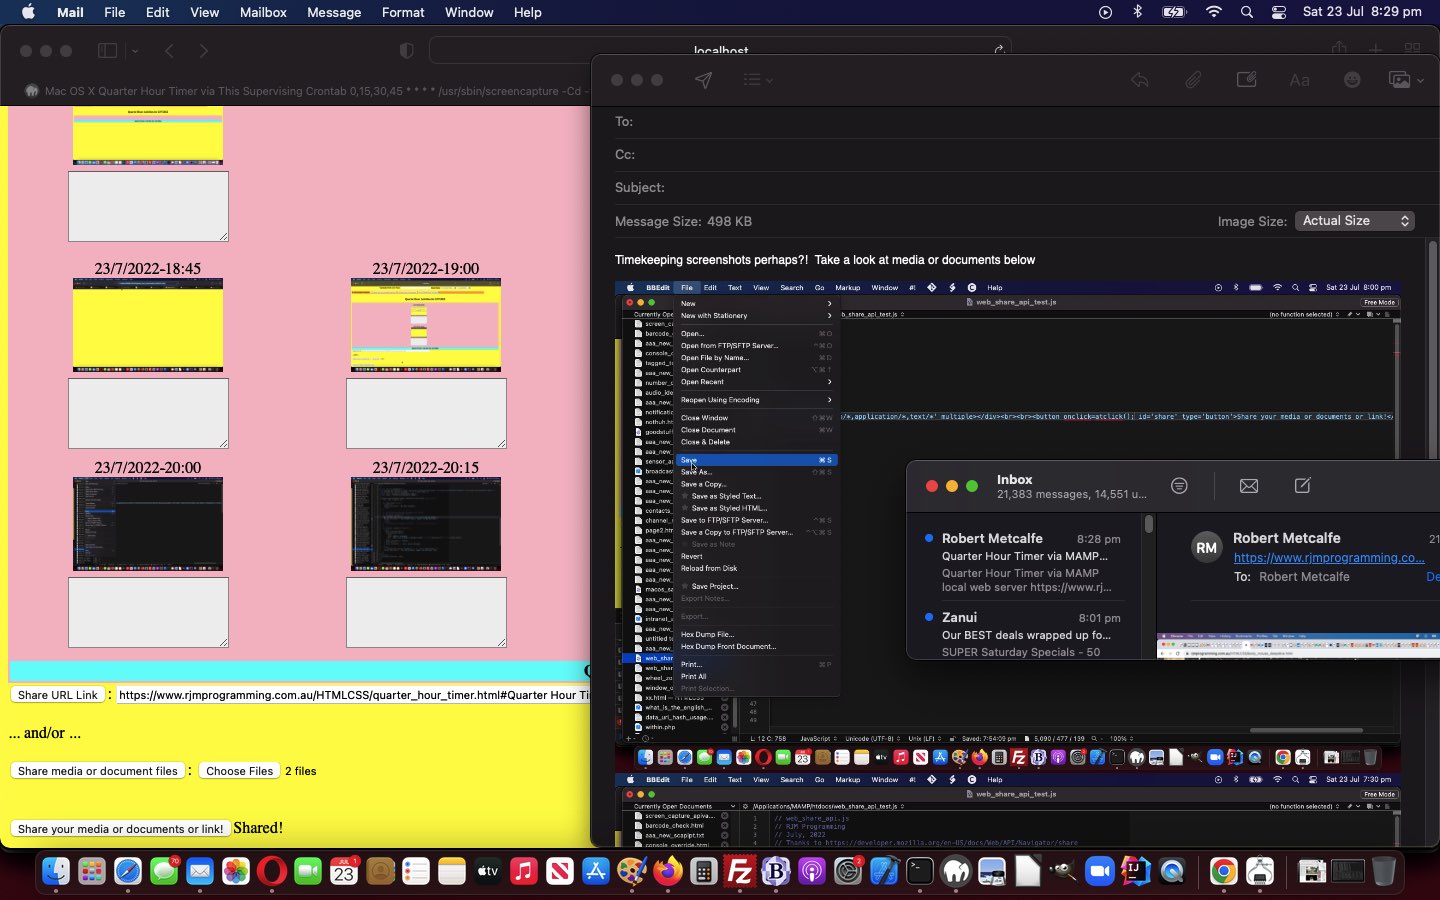Select the 23/7/2022-19:00 screenshot thumbnail
1440x900 pixels.
(426, 325)
